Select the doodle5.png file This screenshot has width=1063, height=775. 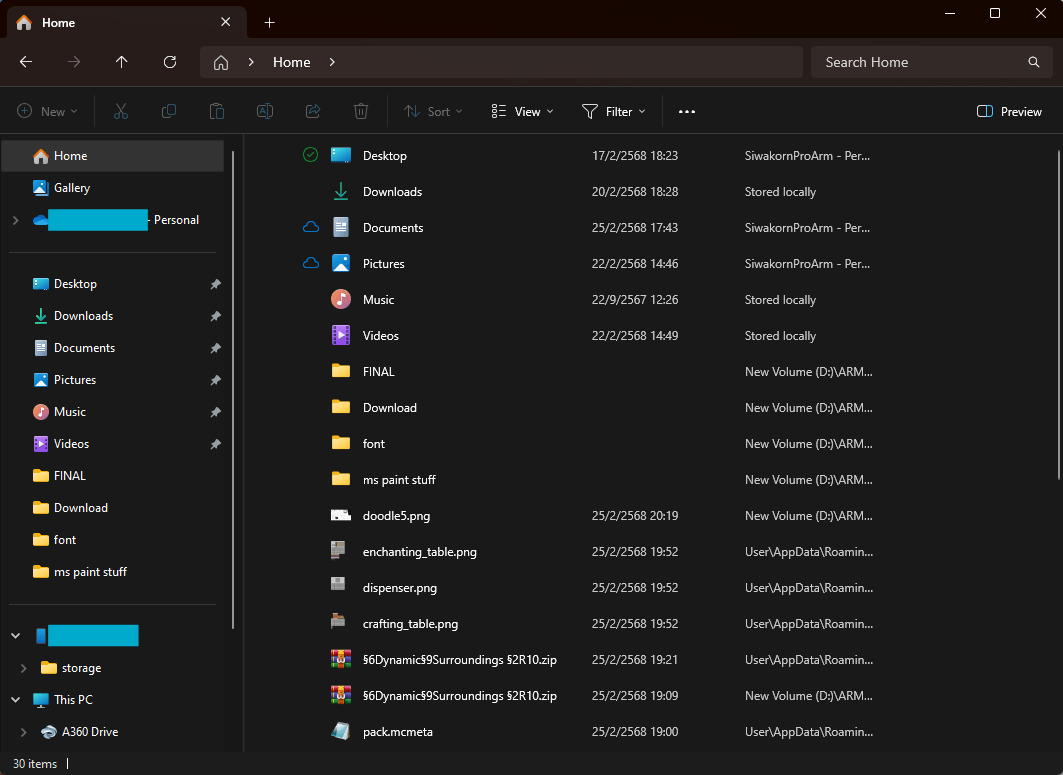pos(396,516)
